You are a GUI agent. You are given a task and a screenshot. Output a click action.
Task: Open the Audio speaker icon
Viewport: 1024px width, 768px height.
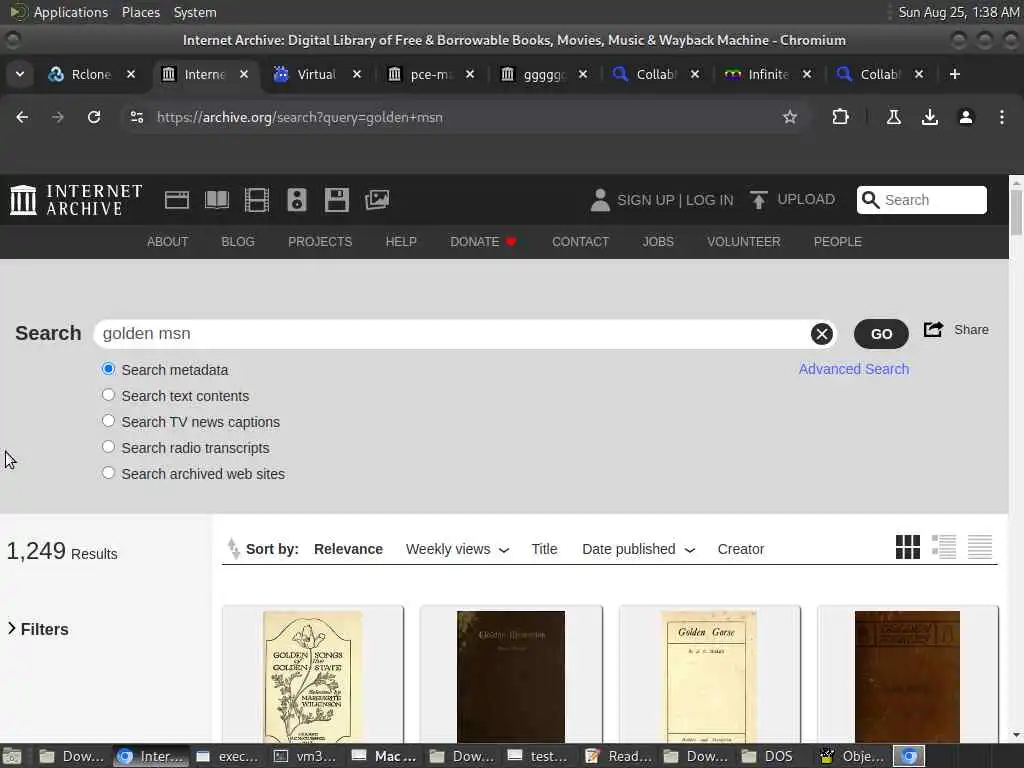click(296, 200)
